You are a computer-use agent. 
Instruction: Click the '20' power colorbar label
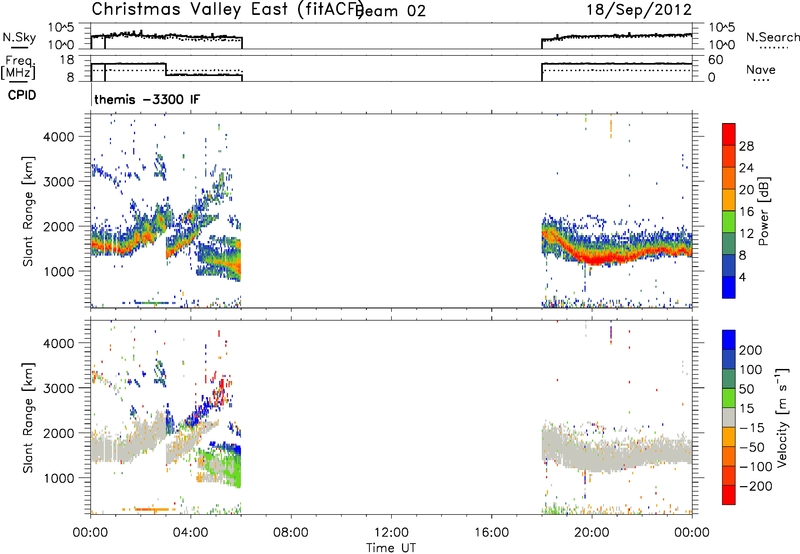(746, 190)
